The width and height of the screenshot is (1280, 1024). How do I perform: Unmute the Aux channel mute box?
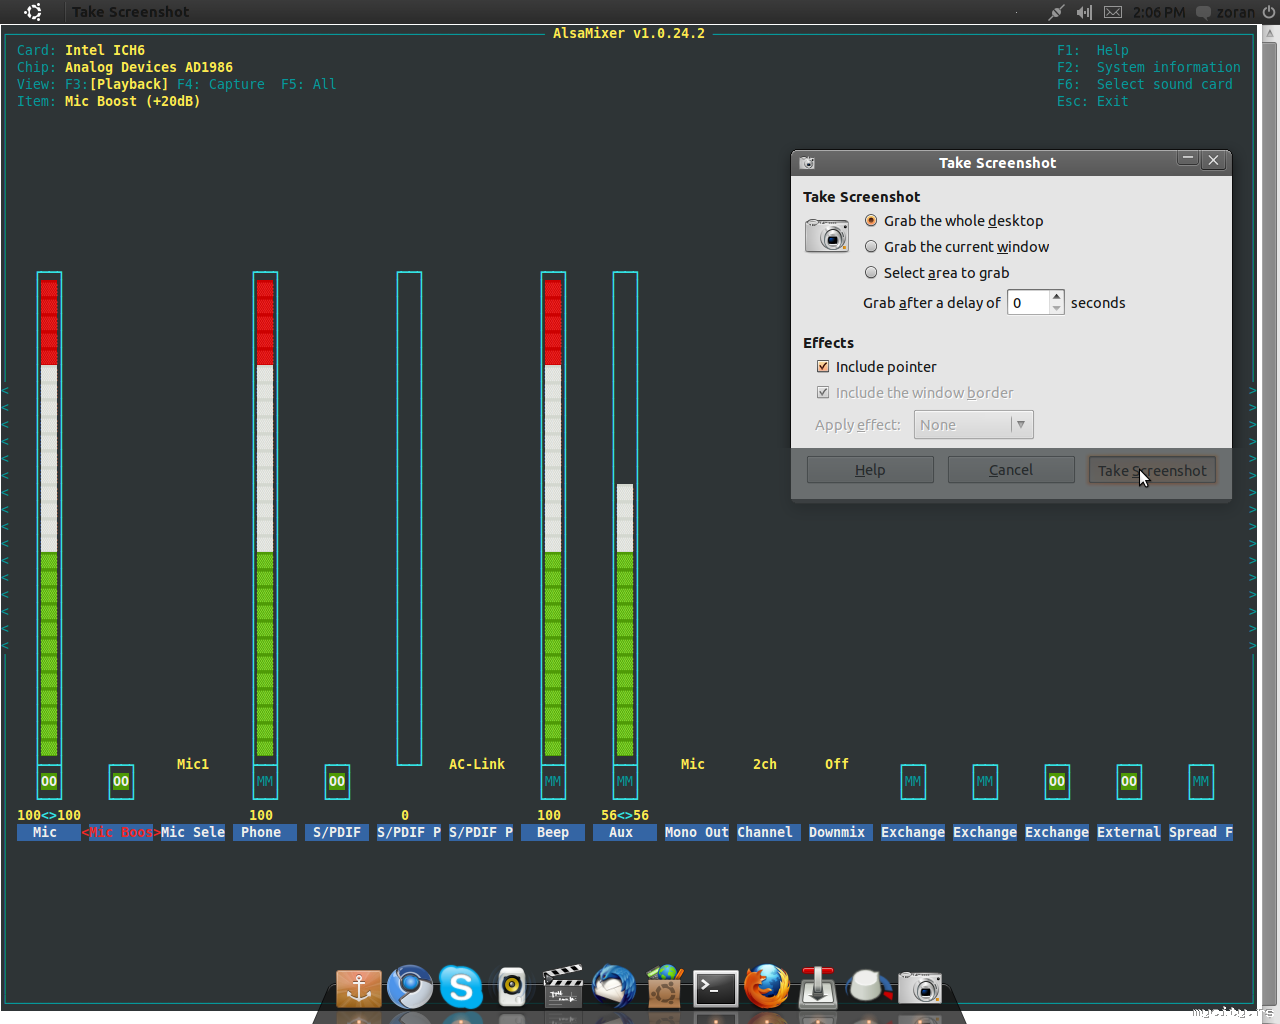(x=625, y=782)
